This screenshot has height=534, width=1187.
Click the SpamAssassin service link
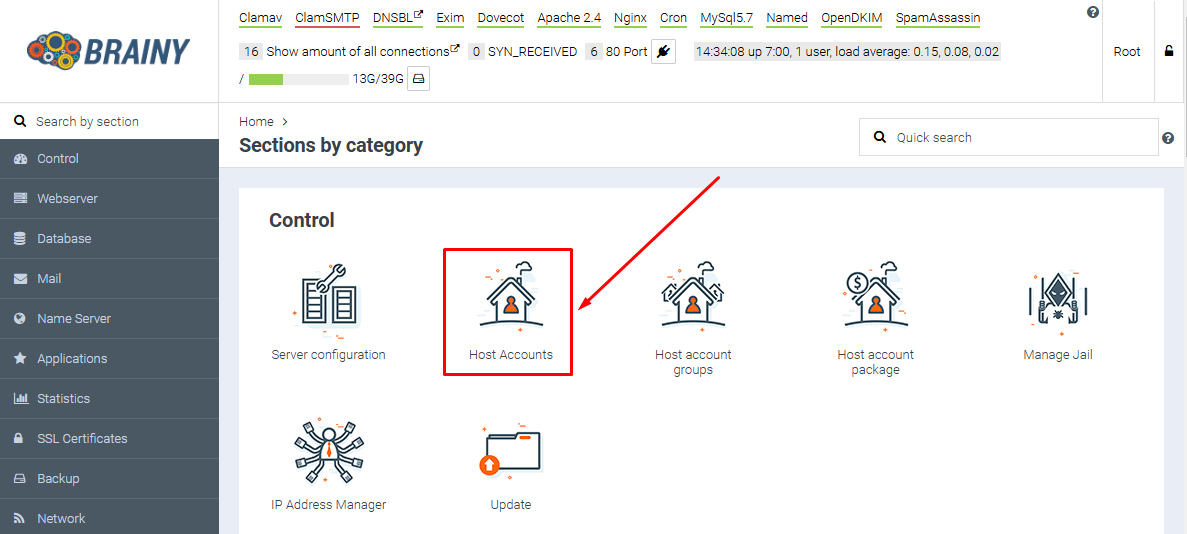click(x=938, y=17)
